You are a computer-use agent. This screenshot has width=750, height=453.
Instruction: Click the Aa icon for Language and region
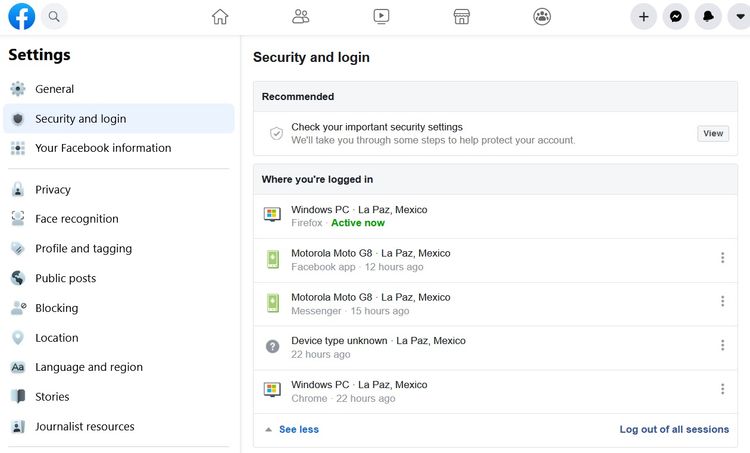[18, 367]
